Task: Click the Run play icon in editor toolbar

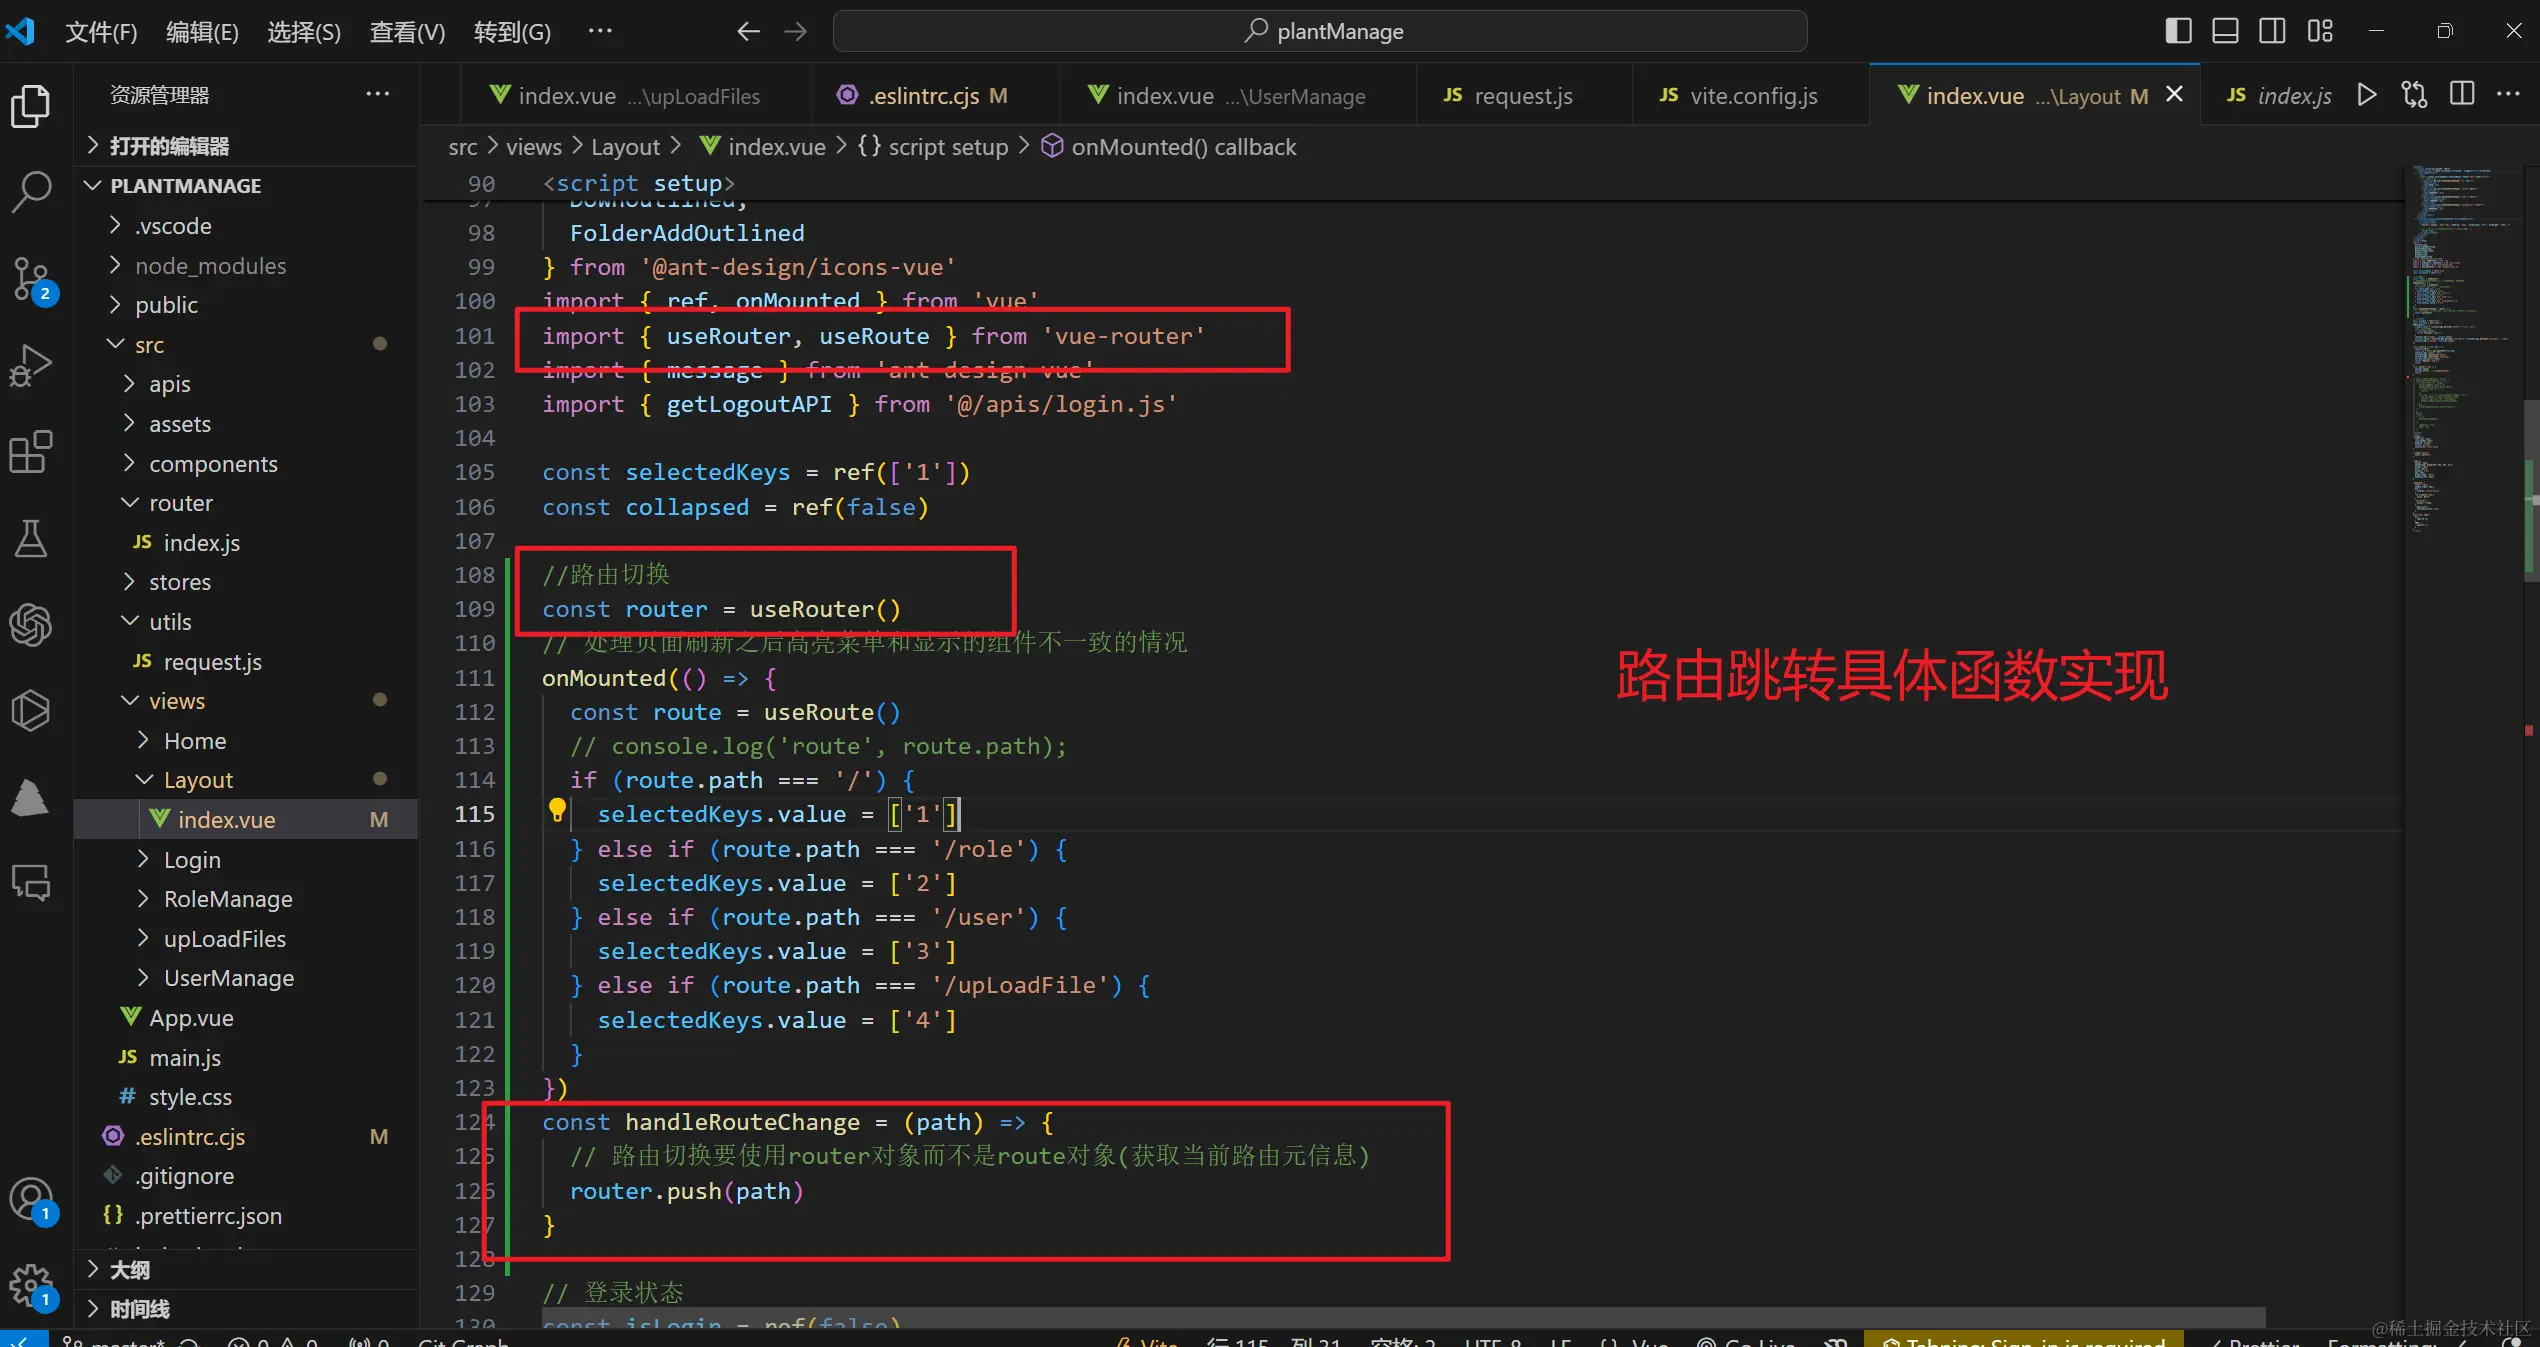Action: [2367, 95]
